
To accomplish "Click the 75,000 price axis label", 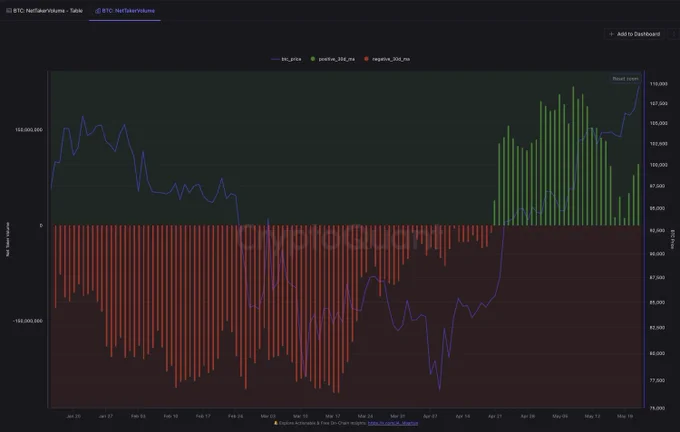I will [x=658, y=408].
